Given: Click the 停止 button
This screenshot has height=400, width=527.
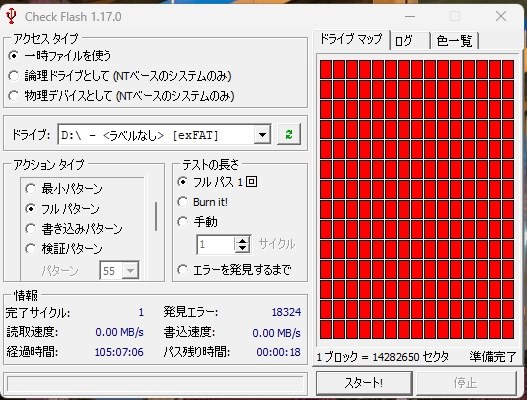Looking at the screenshot, I should 466,383.
